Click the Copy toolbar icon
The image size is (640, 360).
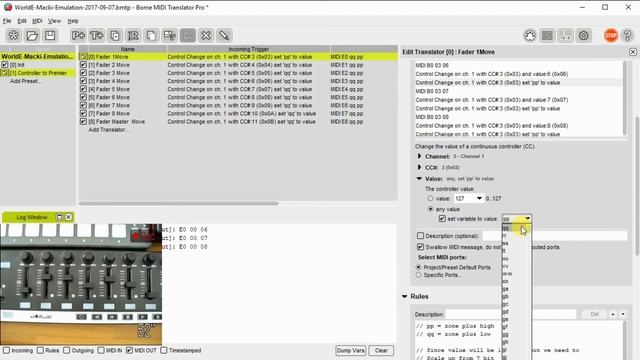151,36
